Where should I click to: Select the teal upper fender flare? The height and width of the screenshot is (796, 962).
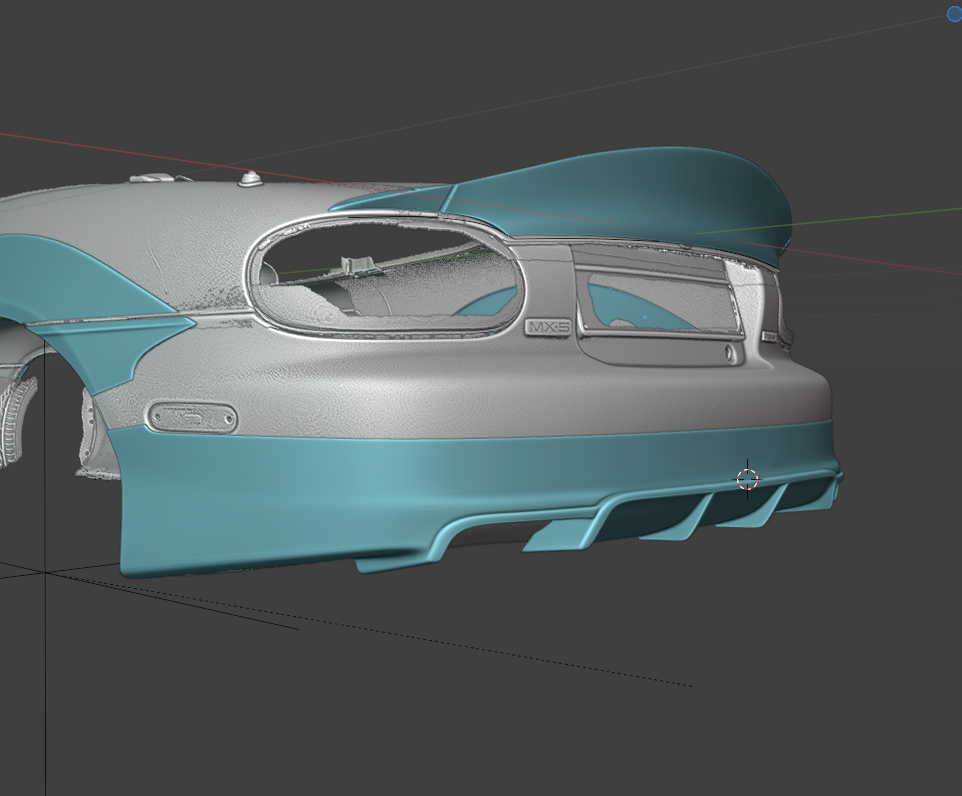coord(70,280)
